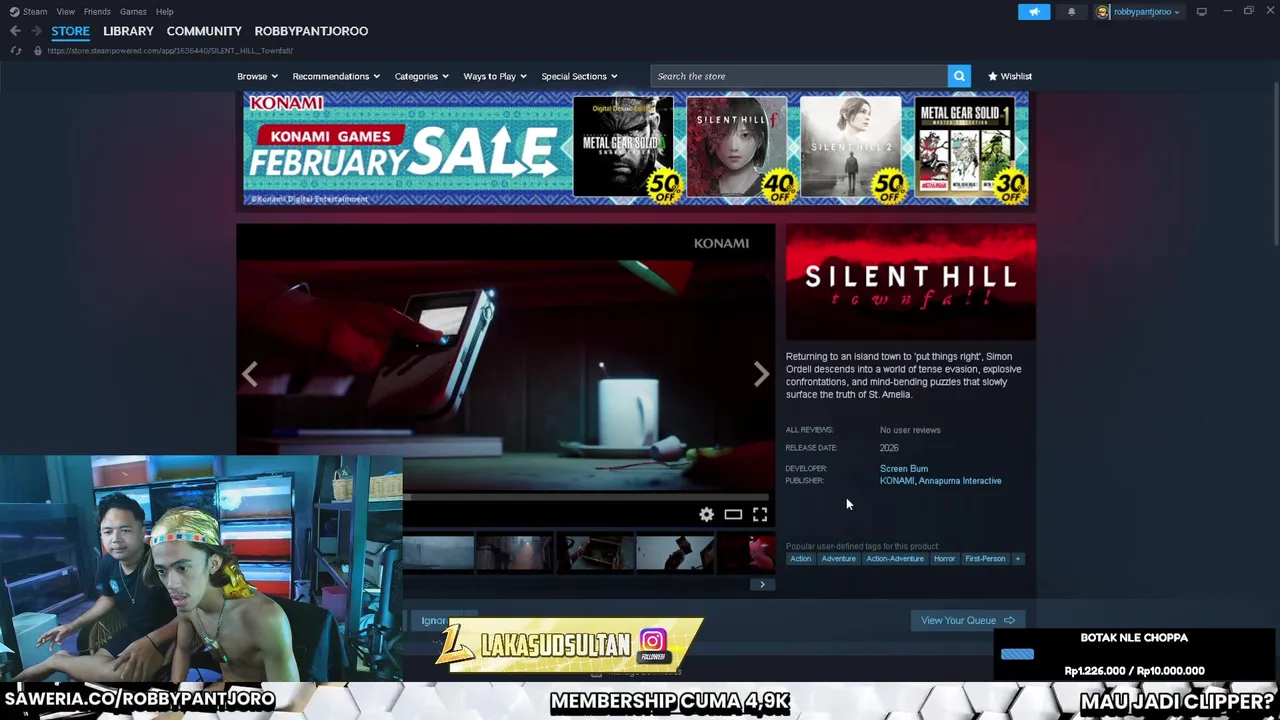Open the Browse dropdown menu
The image size is (1280, 720).
[x=257, y=76]
